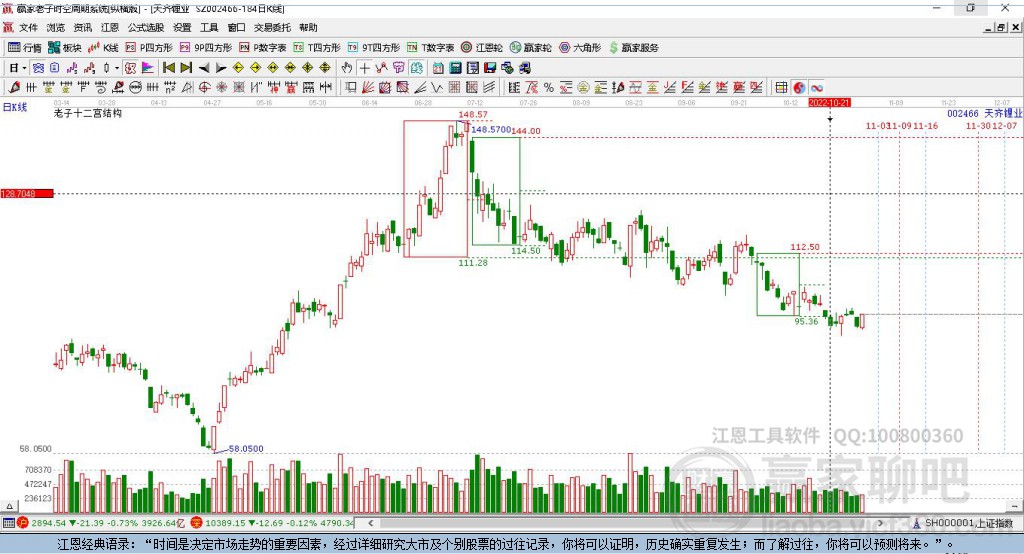Screen dimensions: 1024x554
Task: Step chart left with black arrow
Action: point(204,68)
